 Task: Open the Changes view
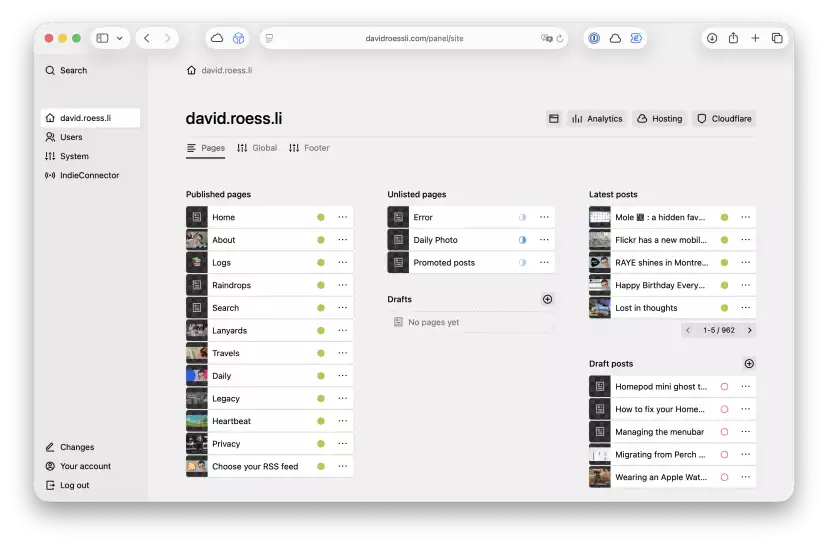point(70,447)
